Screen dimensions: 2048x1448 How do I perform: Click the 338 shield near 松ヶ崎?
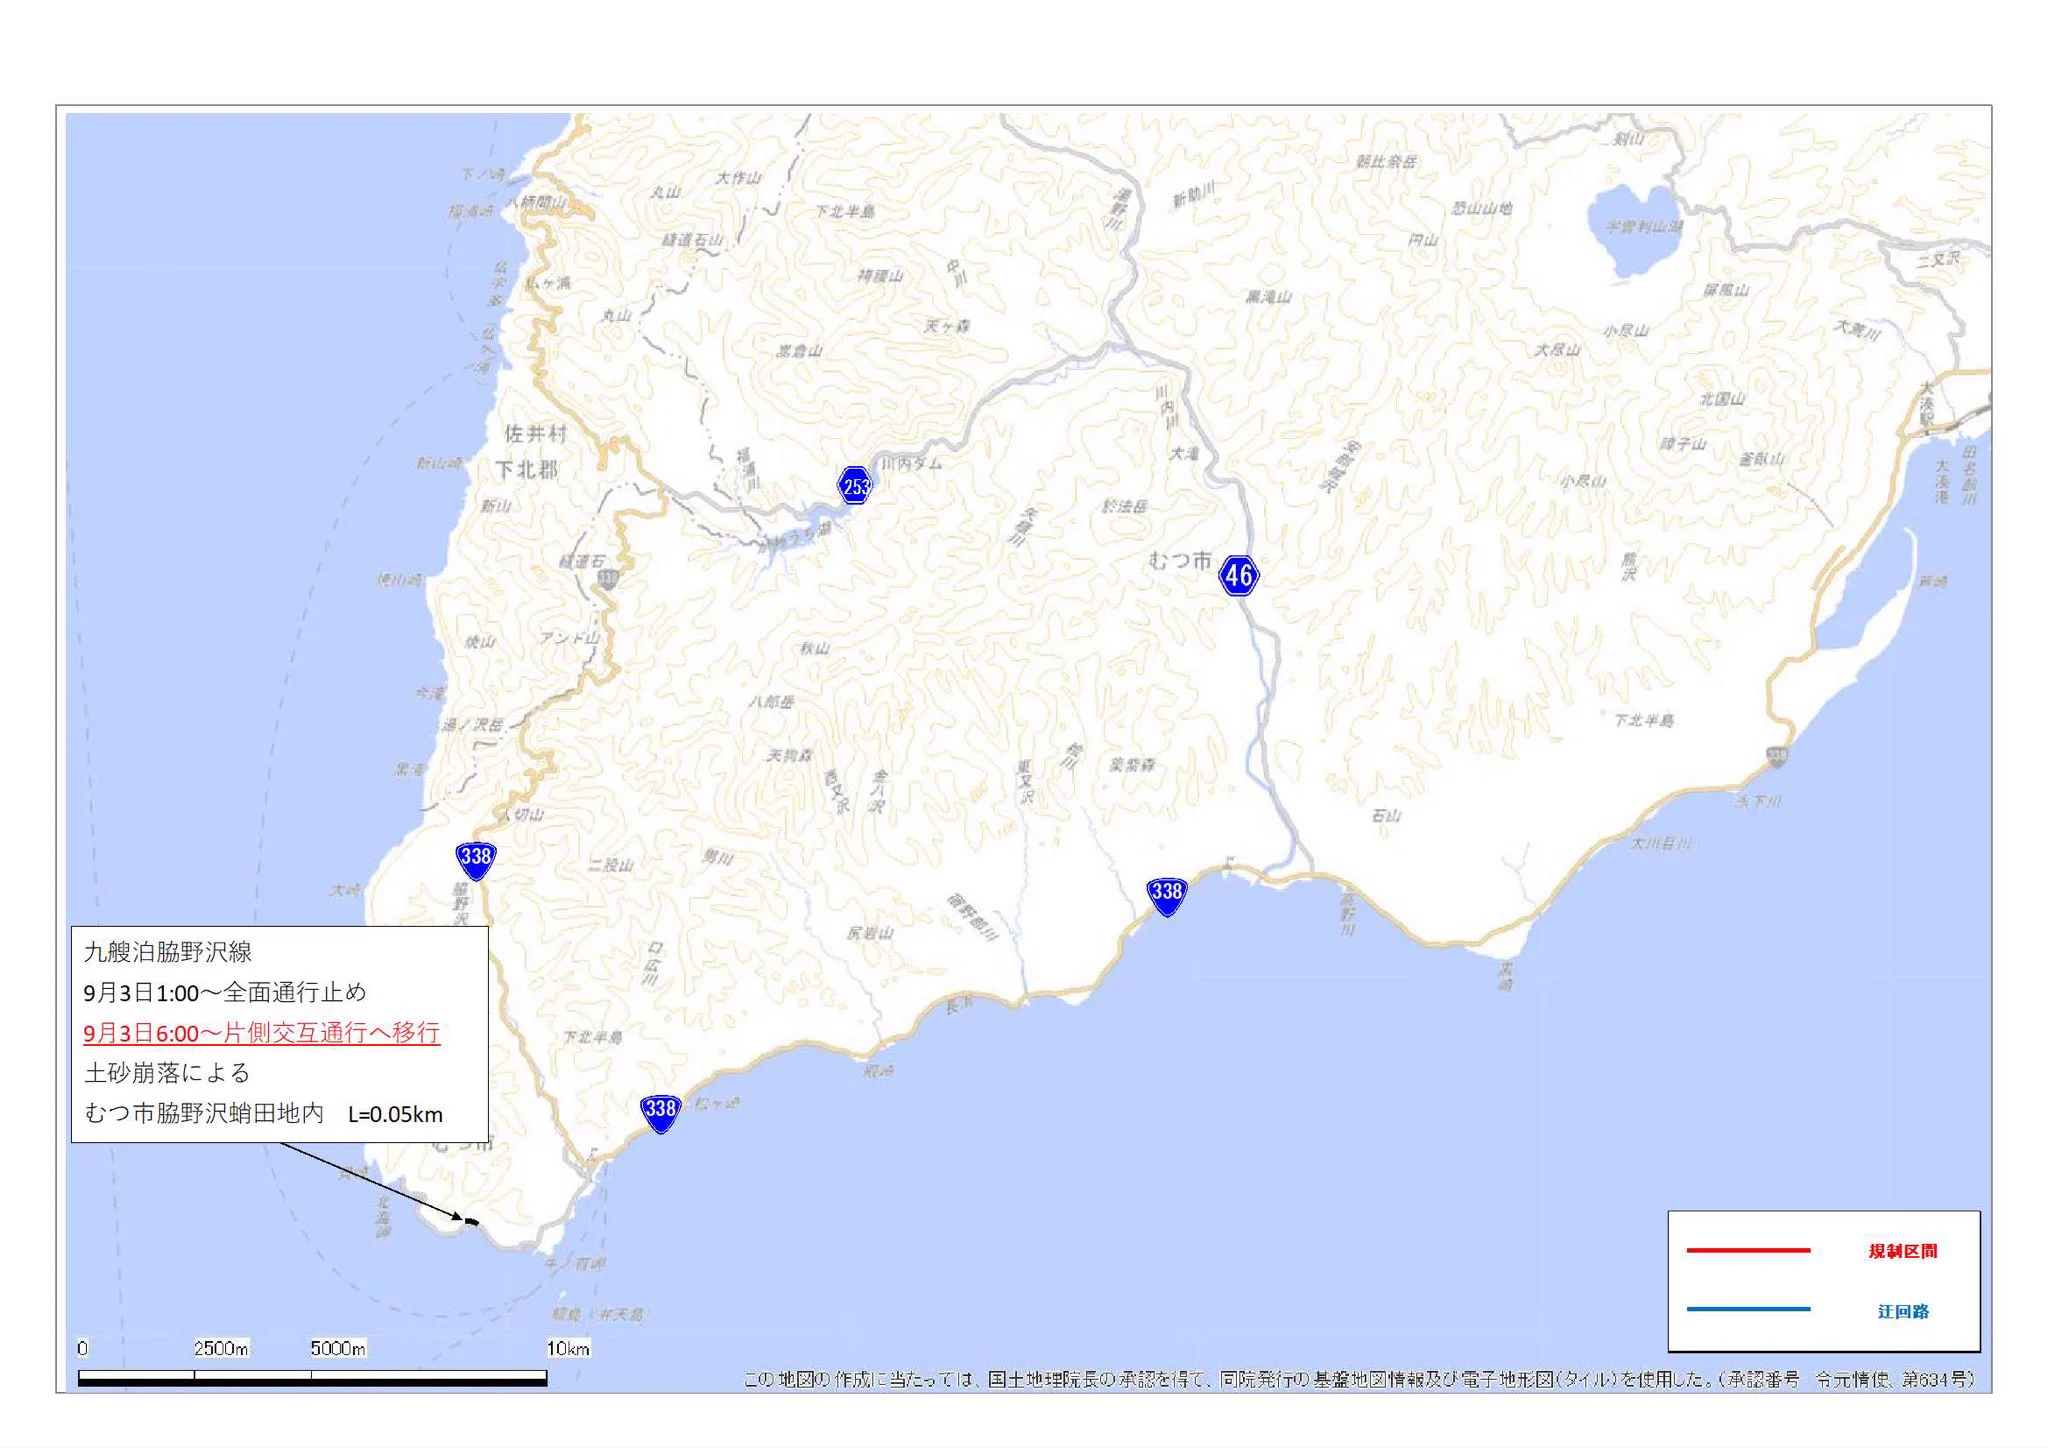pos(660,1112)
